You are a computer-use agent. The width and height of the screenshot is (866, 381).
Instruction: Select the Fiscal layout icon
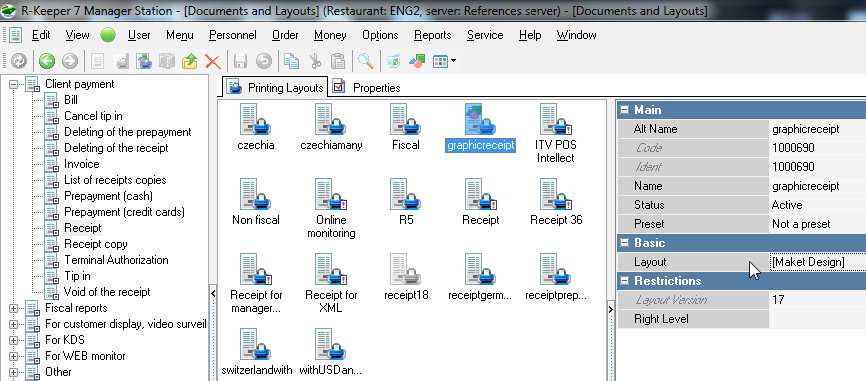pos(406,127)
